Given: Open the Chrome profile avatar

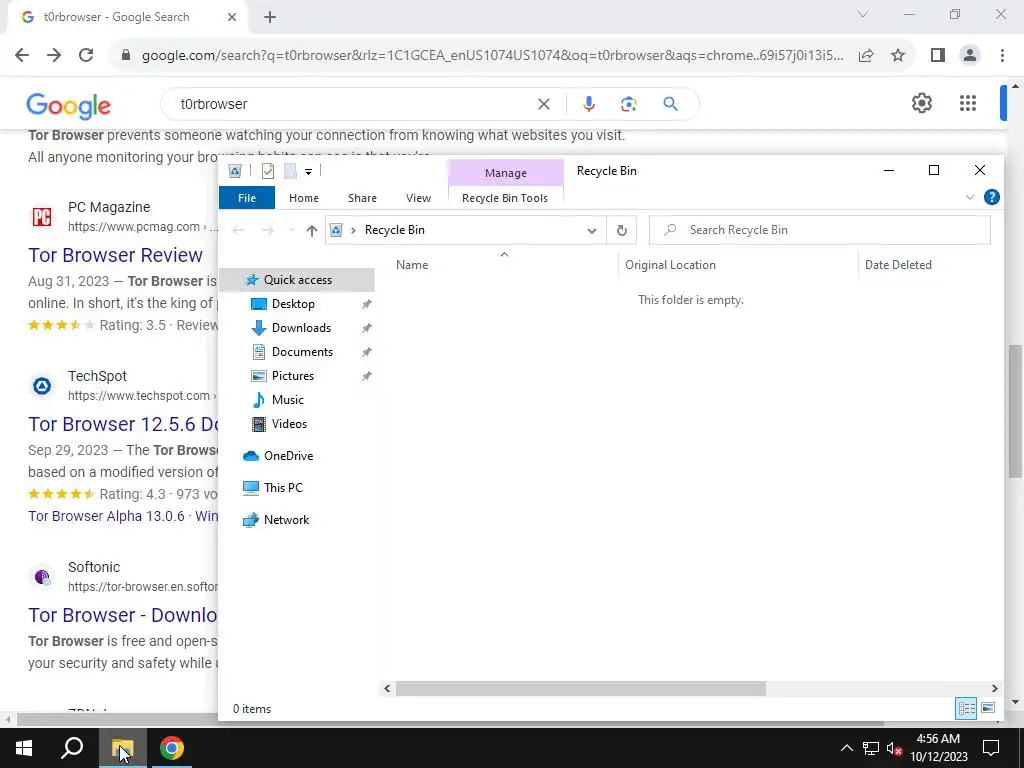Looking at the screenshot, I should (970, 56).
